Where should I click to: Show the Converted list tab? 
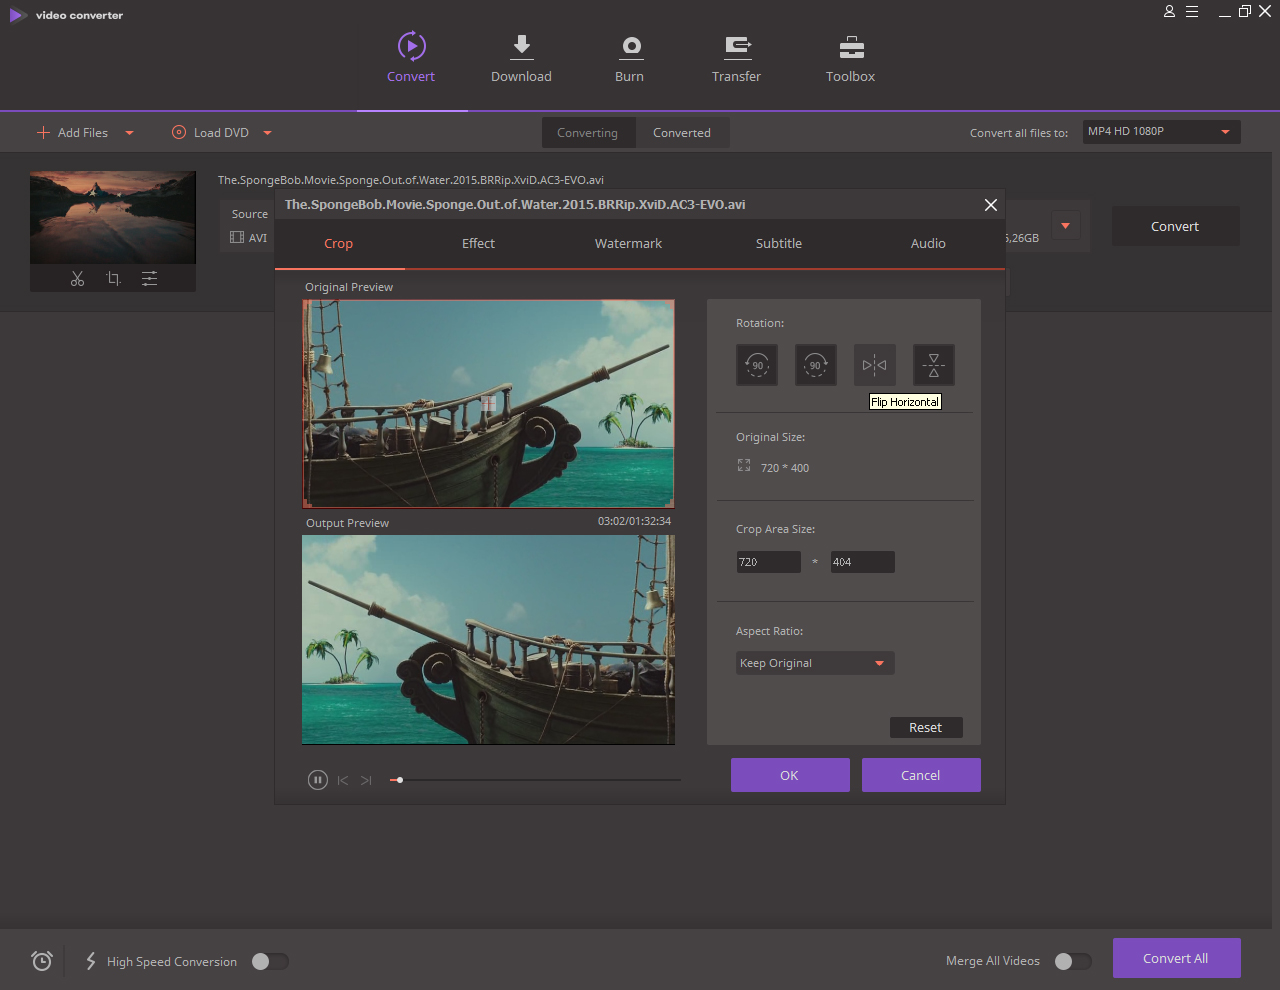pos(682,133)
